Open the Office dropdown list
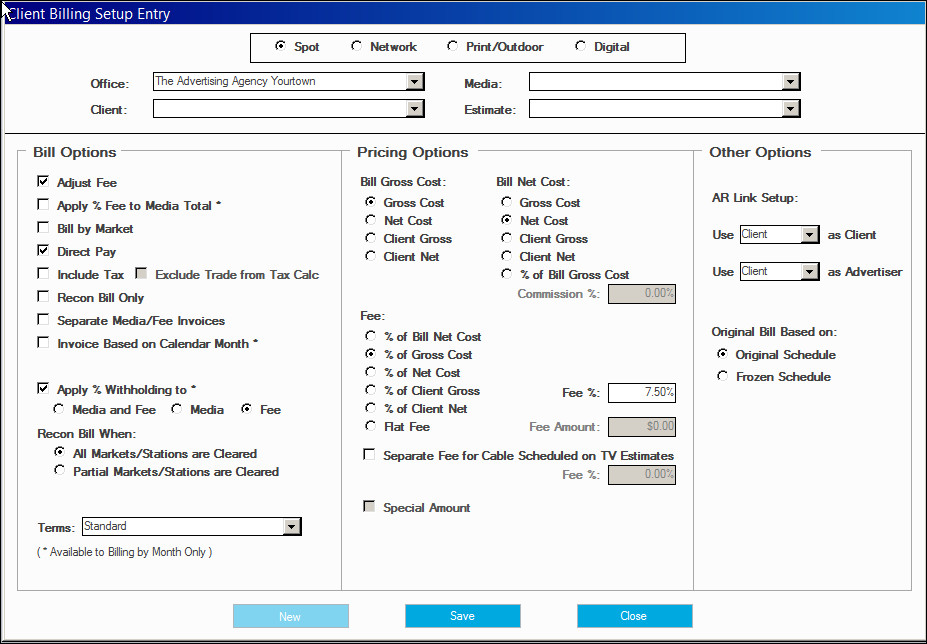 tap(415, 82)
